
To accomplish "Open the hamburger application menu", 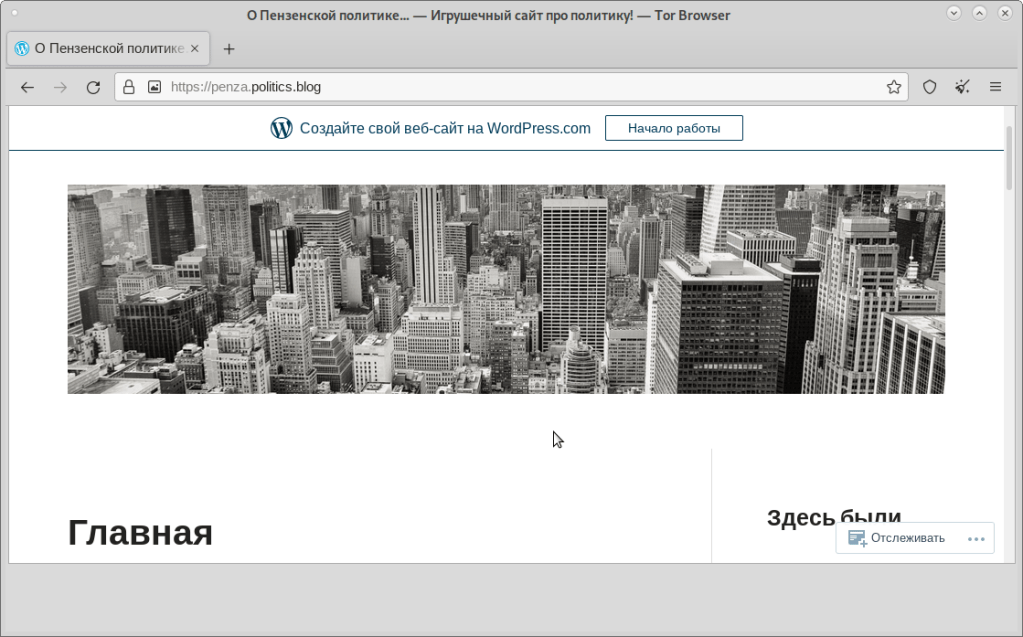I will pos(995,87).
